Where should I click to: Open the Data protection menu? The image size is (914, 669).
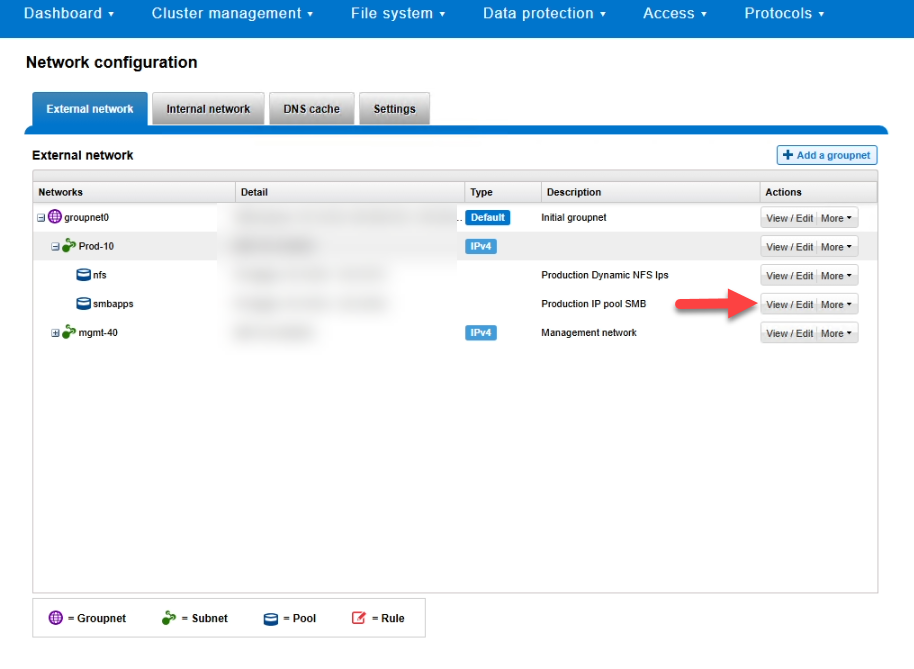pos(544,14)
